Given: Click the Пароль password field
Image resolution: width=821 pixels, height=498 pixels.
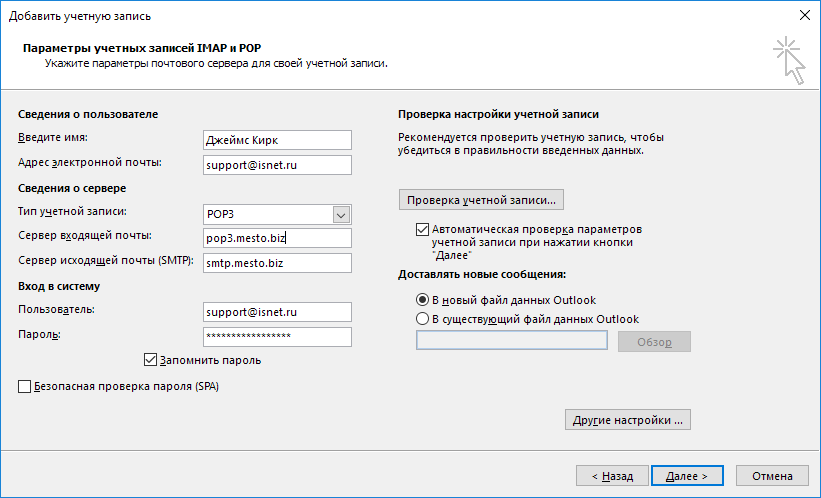Looking at the screenshot, I should tap(276, 336).
